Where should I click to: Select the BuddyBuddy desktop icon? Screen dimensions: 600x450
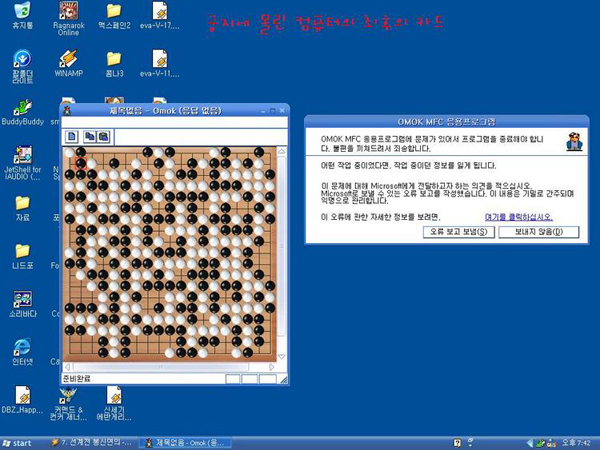(x=23, y=112)
